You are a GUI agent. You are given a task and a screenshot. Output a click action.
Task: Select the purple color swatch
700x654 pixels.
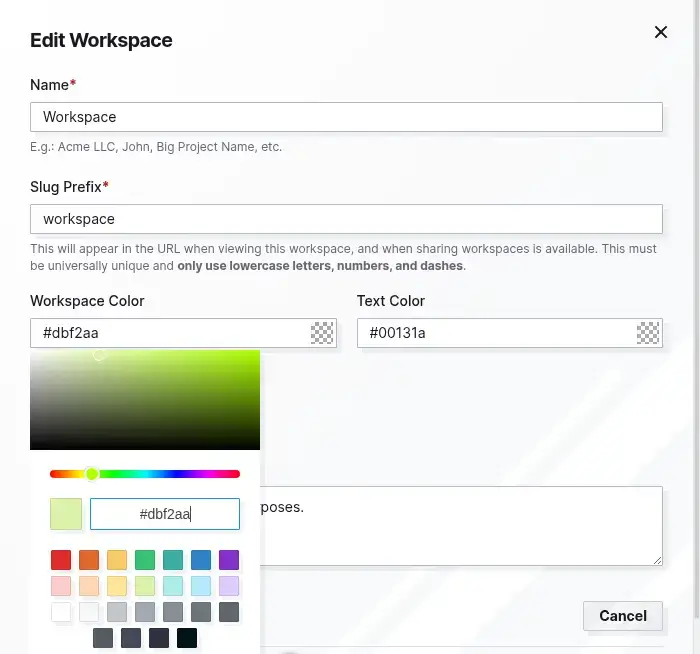[229, 560]
